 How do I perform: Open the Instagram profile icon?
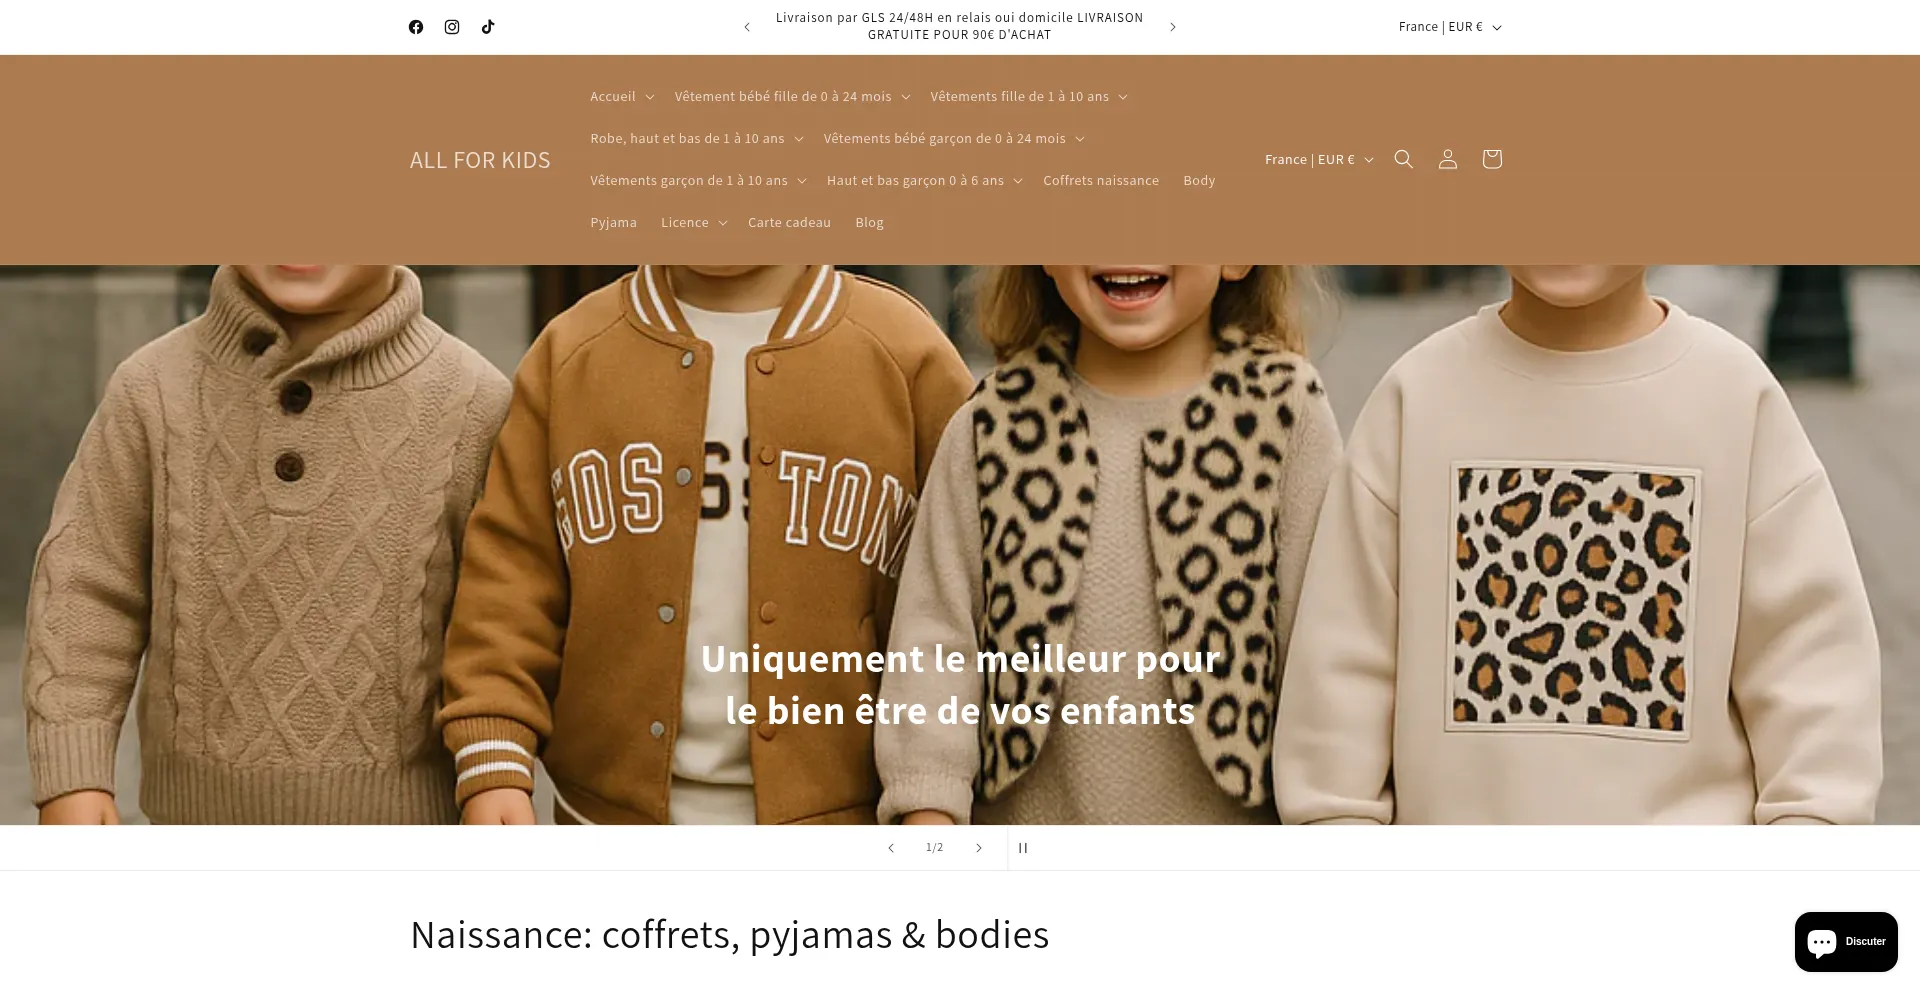(452, 27)
